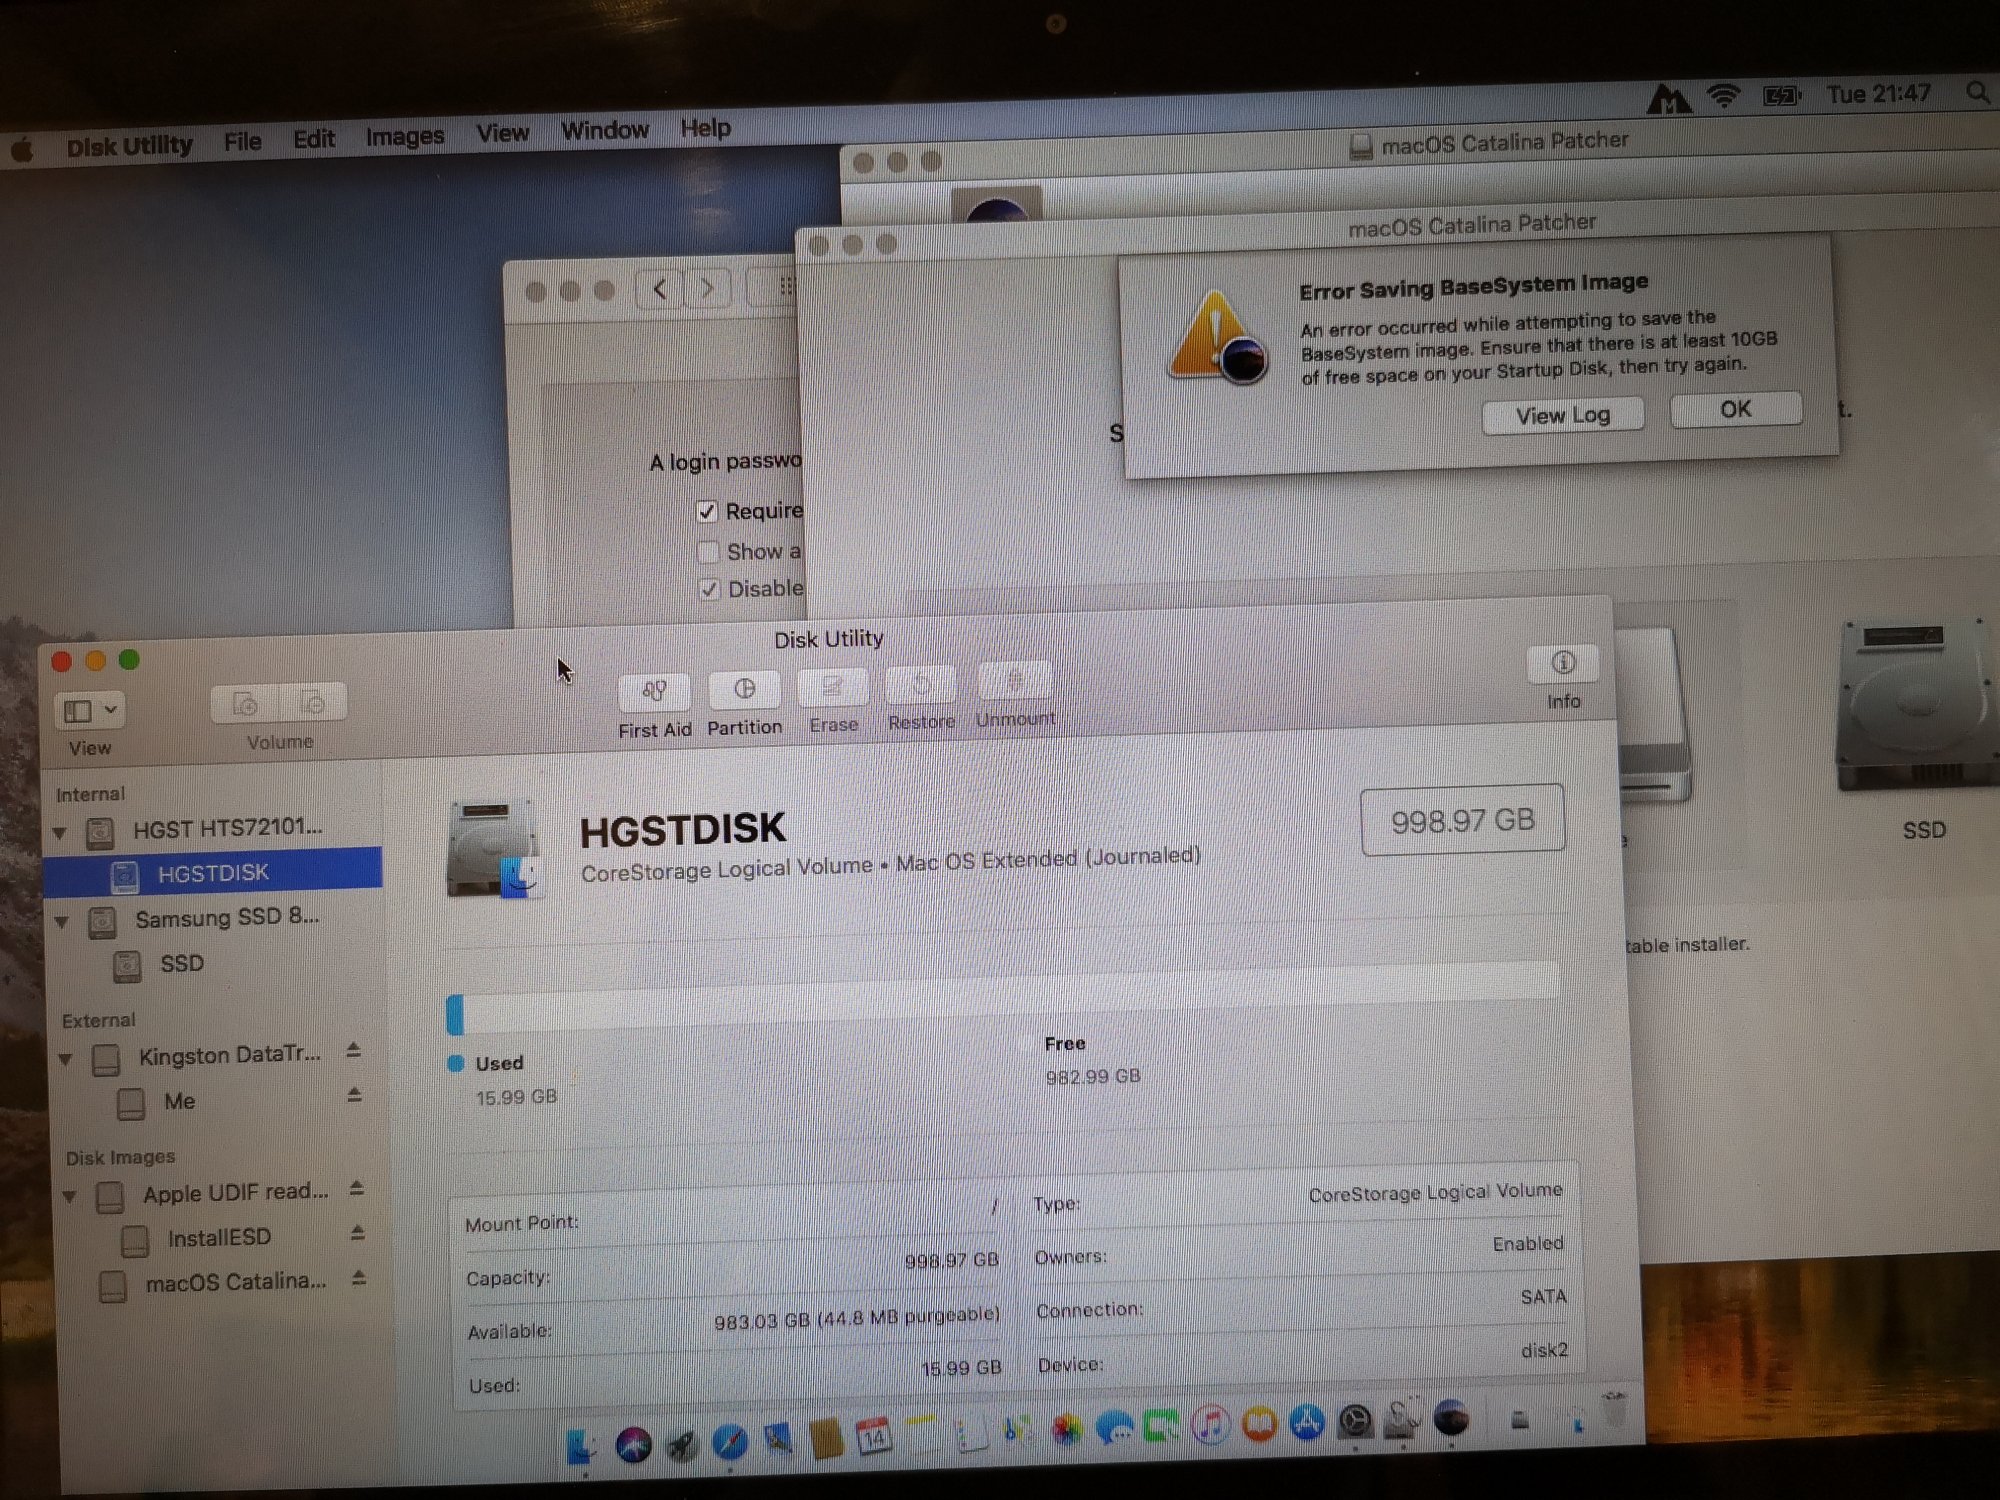Click the First Aid toolbar icon
The image size is (2000, 1500).
click(654, 692)
